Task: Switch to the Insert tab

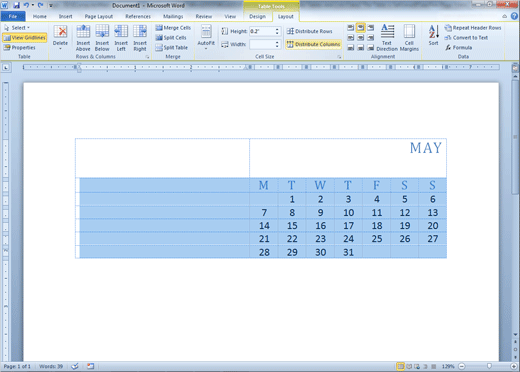Action: click(65, 16)
